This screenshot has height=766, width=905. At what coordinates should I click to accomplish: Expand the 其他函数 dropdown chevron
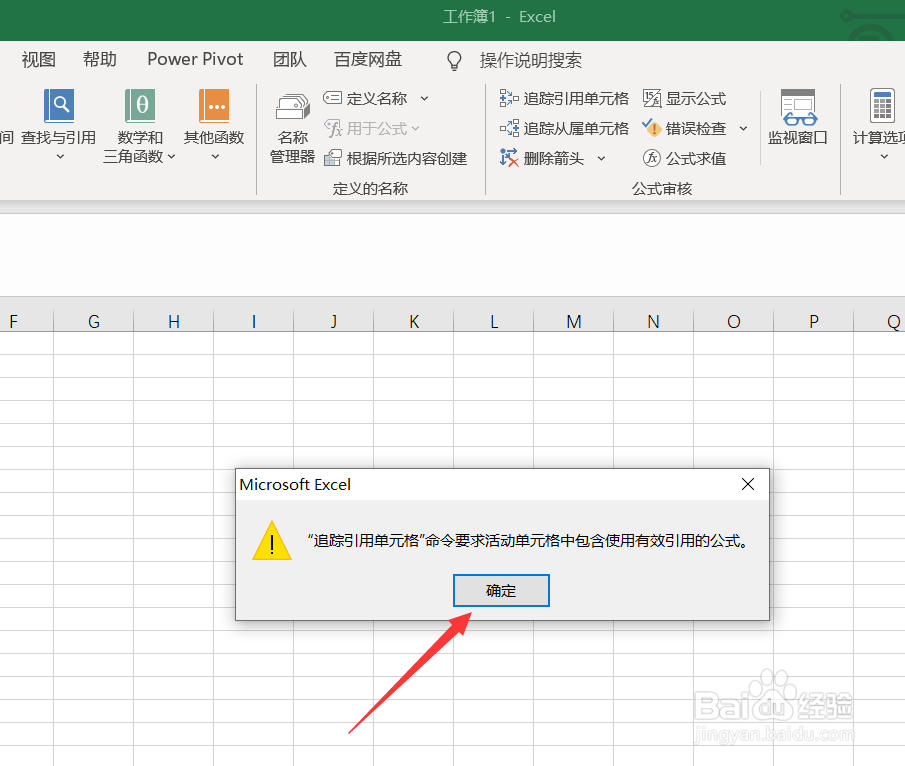click(215, 156)
